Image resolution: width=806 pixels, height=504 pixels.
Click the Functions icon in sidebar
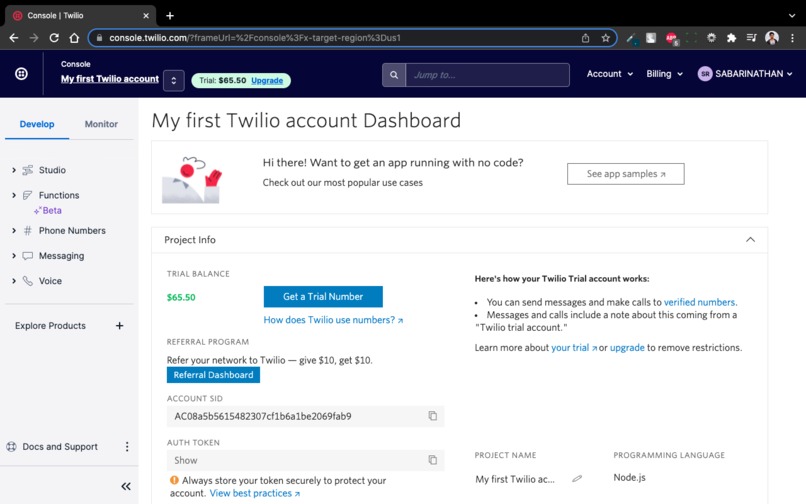(28, 195)
